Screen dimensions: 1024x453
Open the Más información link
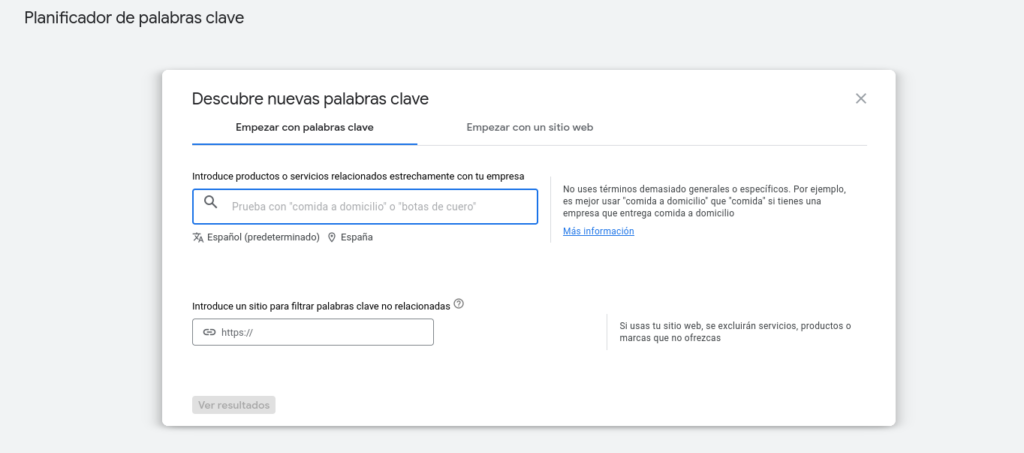(x=598, y=231)
